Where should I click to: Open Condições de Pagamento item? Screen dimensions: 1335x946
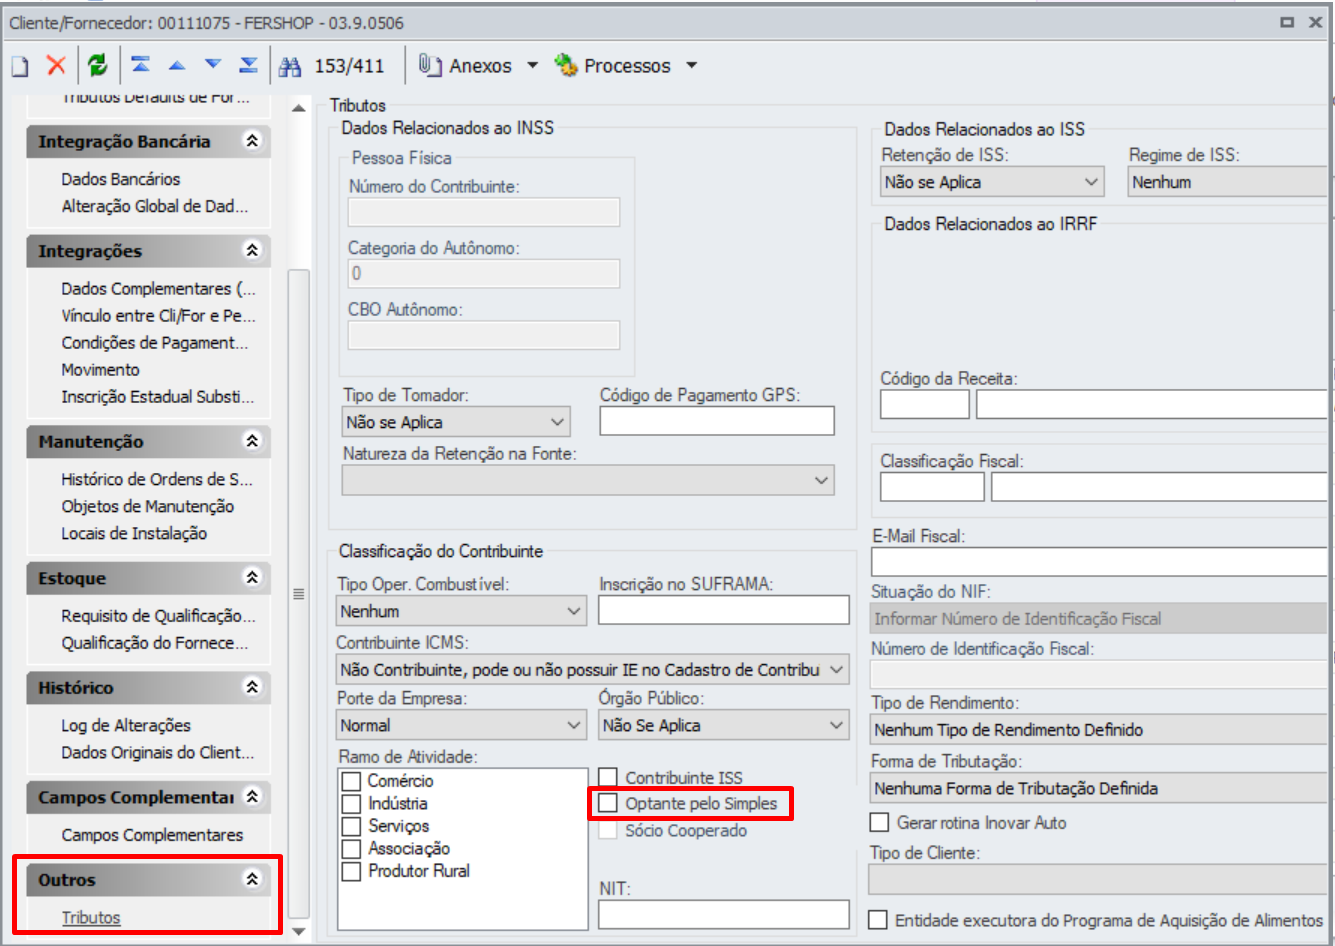(155, 342)
